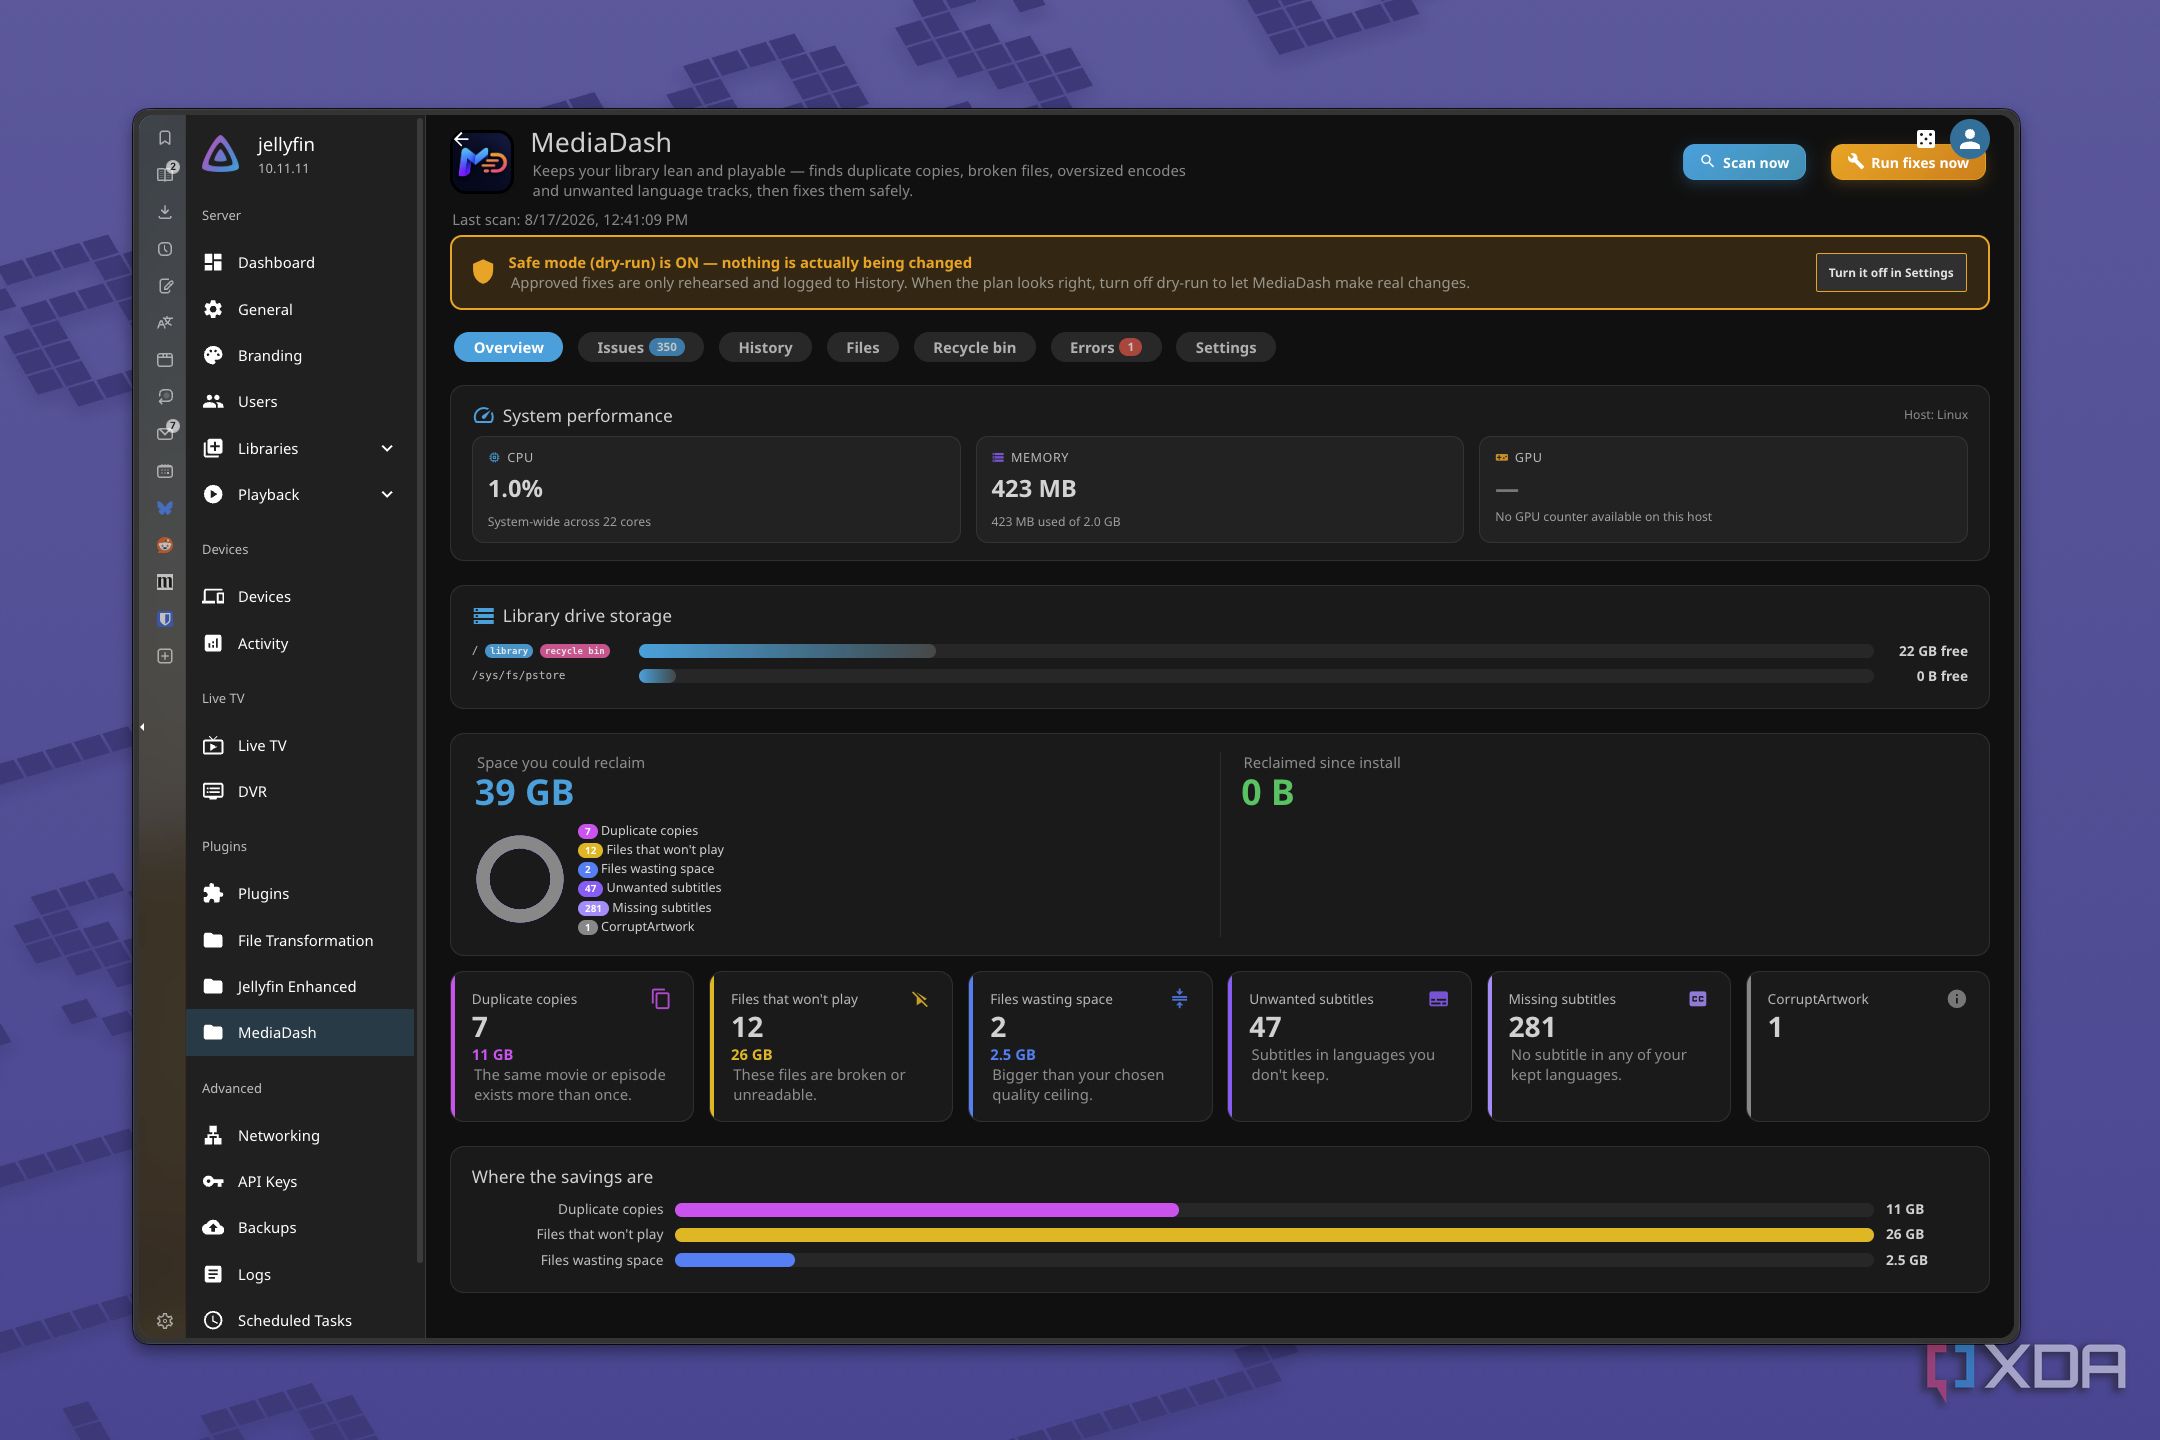Click the Unwanted subtitles card icon
The width and height of the screenshot is (2160, 1440).
point(1438,999)
